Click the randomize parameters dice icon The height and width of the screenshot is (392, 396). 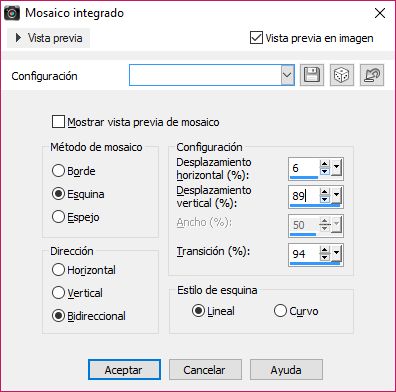(x=342, y=75)
